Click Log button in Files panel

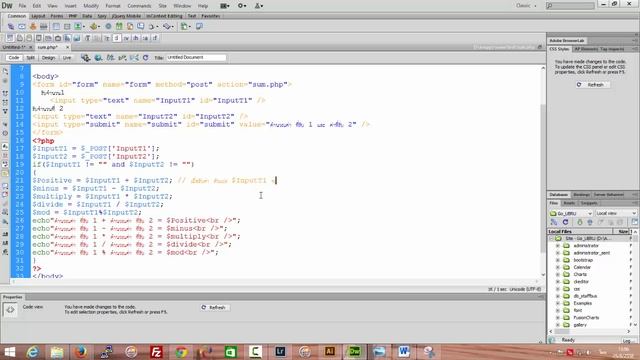tap(627, 340)
